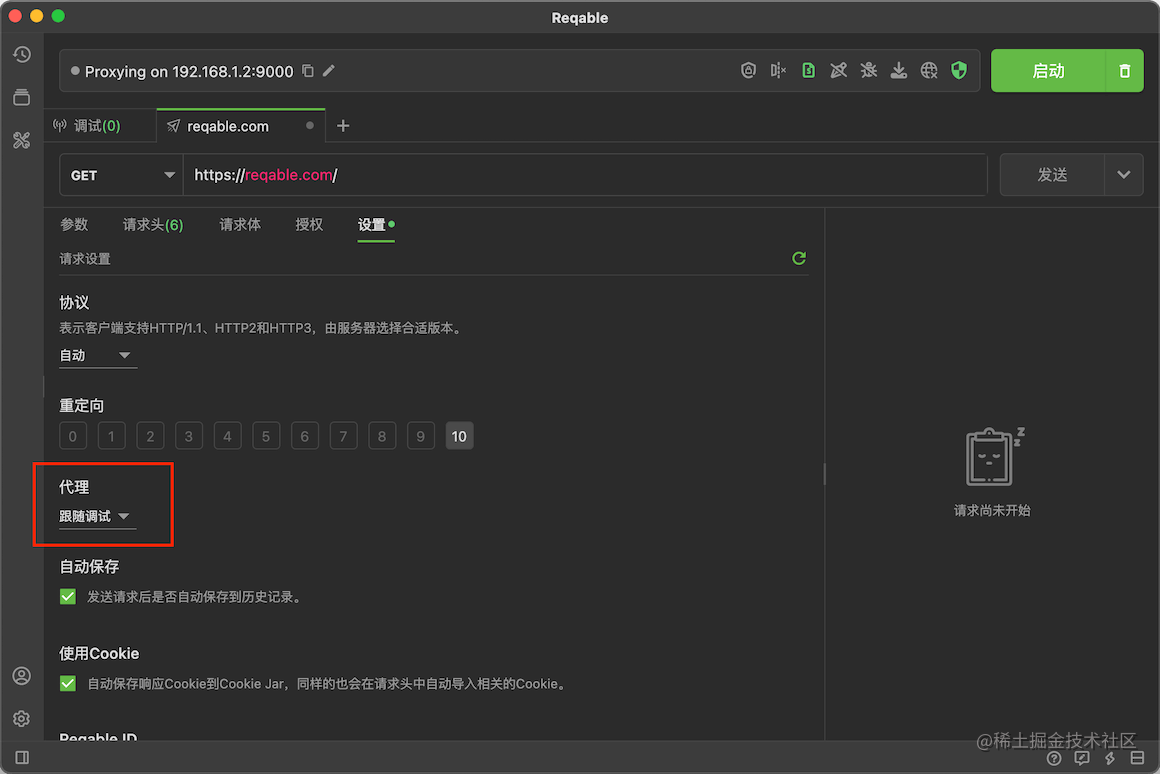
Task: Clear captured traffic with trash button
Action: pyautogui.click(x=1124, y=71)
